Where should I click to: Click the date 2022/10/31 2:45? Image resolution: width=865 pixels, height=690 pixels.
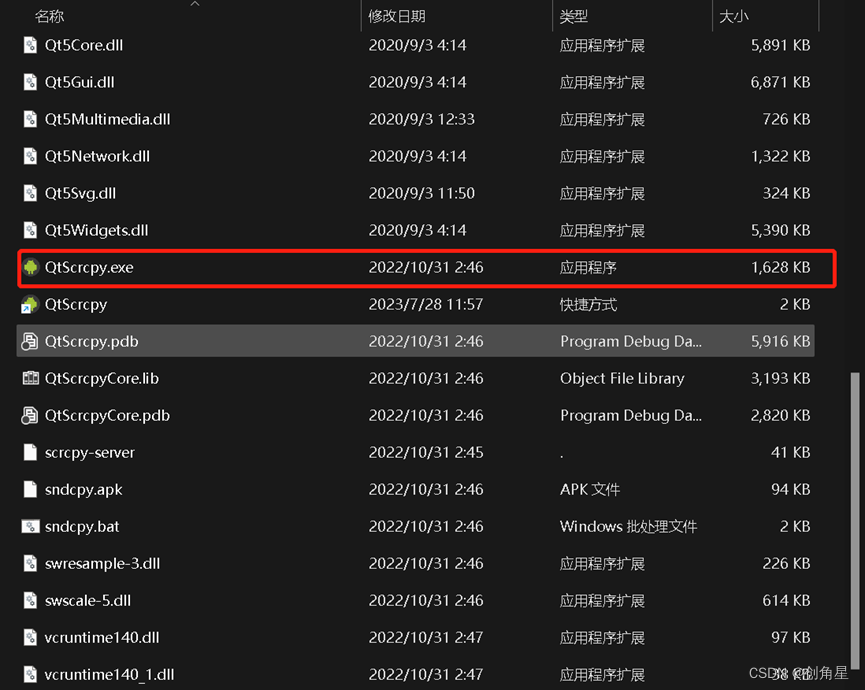click(x=426, y=452)
